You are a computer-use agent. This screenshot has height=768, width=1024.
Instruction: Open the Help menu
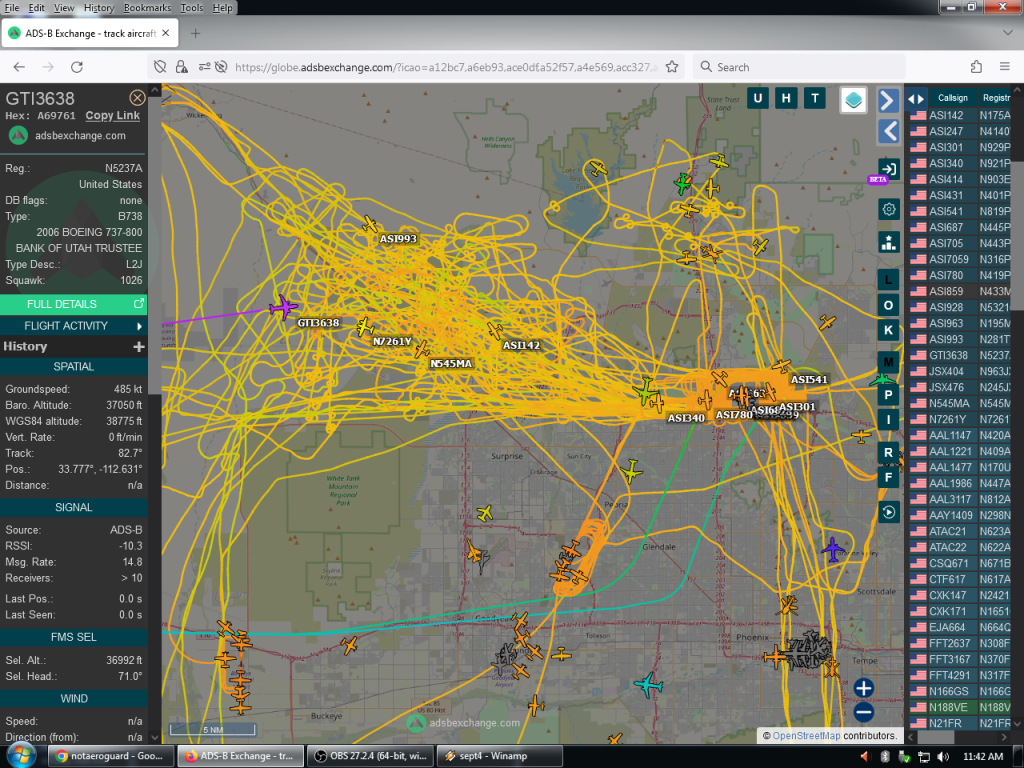222,8
